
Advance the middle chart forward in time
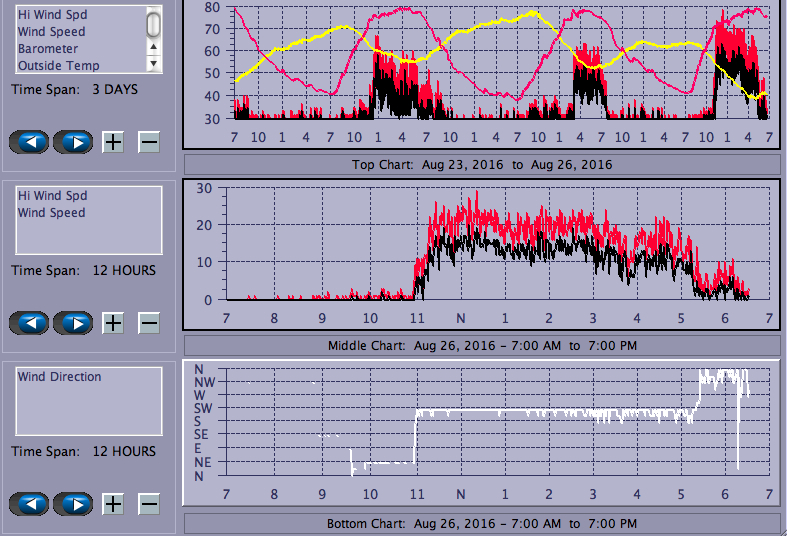click(73, 322)
